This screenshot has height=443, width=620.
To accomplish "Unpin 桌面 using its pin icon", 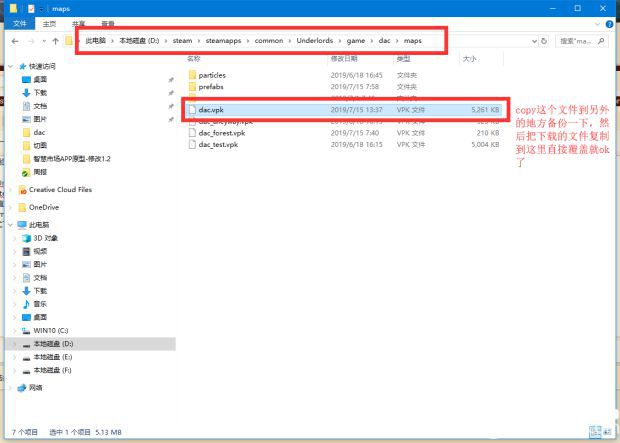I will [171, 80].
